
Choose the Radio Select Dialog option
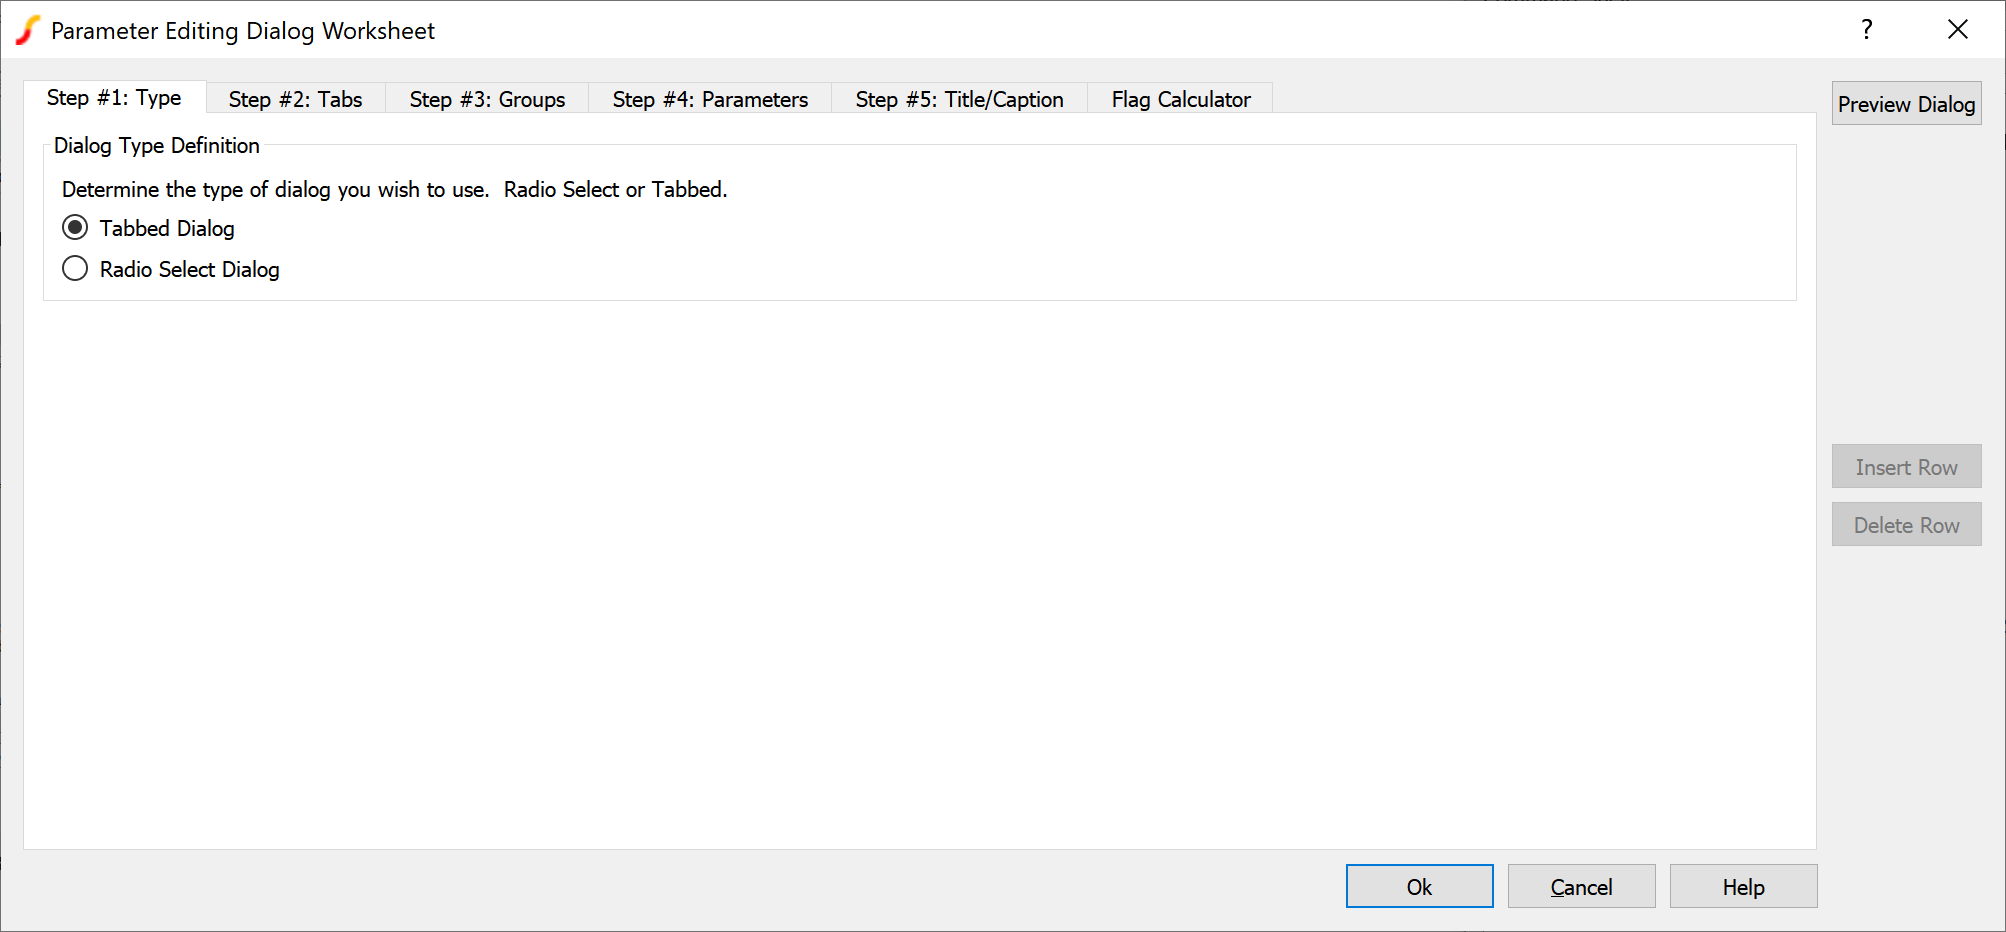click(75, 269)
